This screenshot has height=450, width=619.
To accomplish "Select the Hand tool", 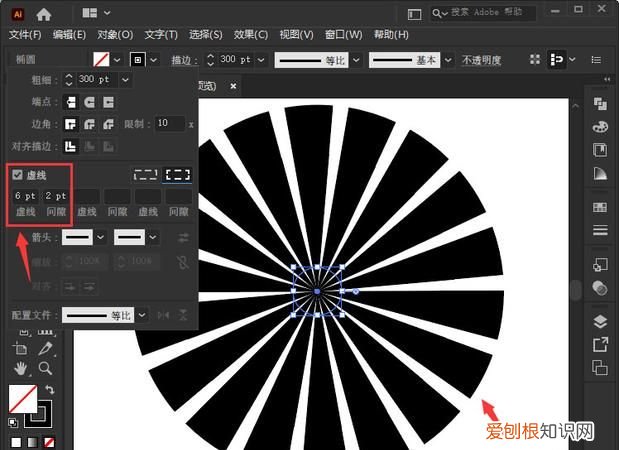I will [x=21, y=369].
